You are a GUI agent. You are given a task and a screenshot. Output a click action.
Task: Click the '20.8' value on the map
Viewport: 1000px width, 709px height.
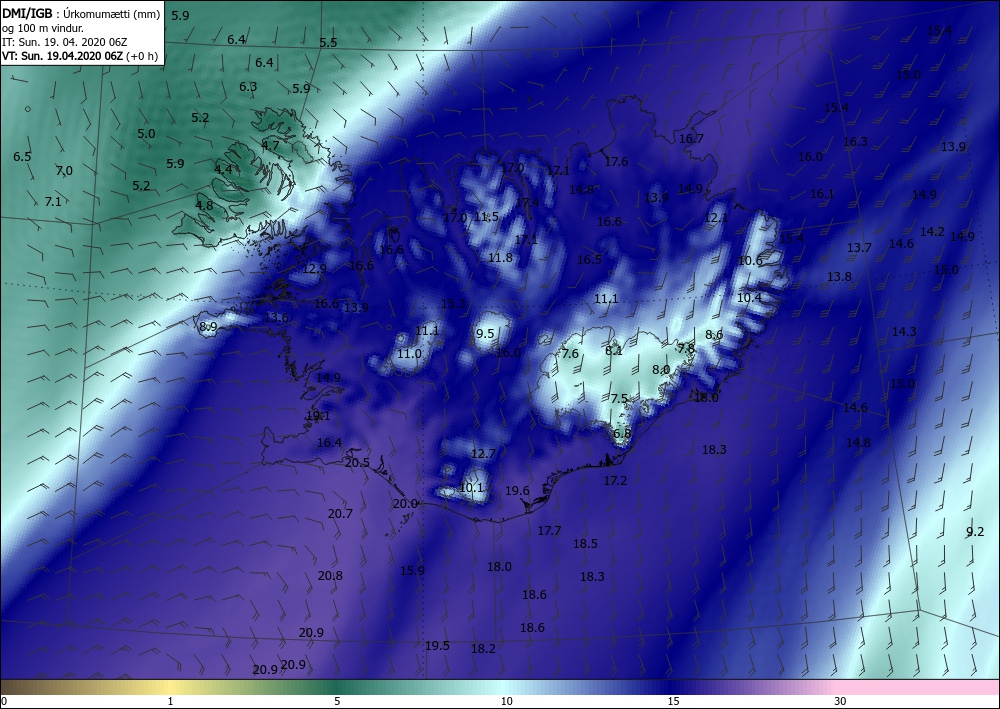click(330, 576)
